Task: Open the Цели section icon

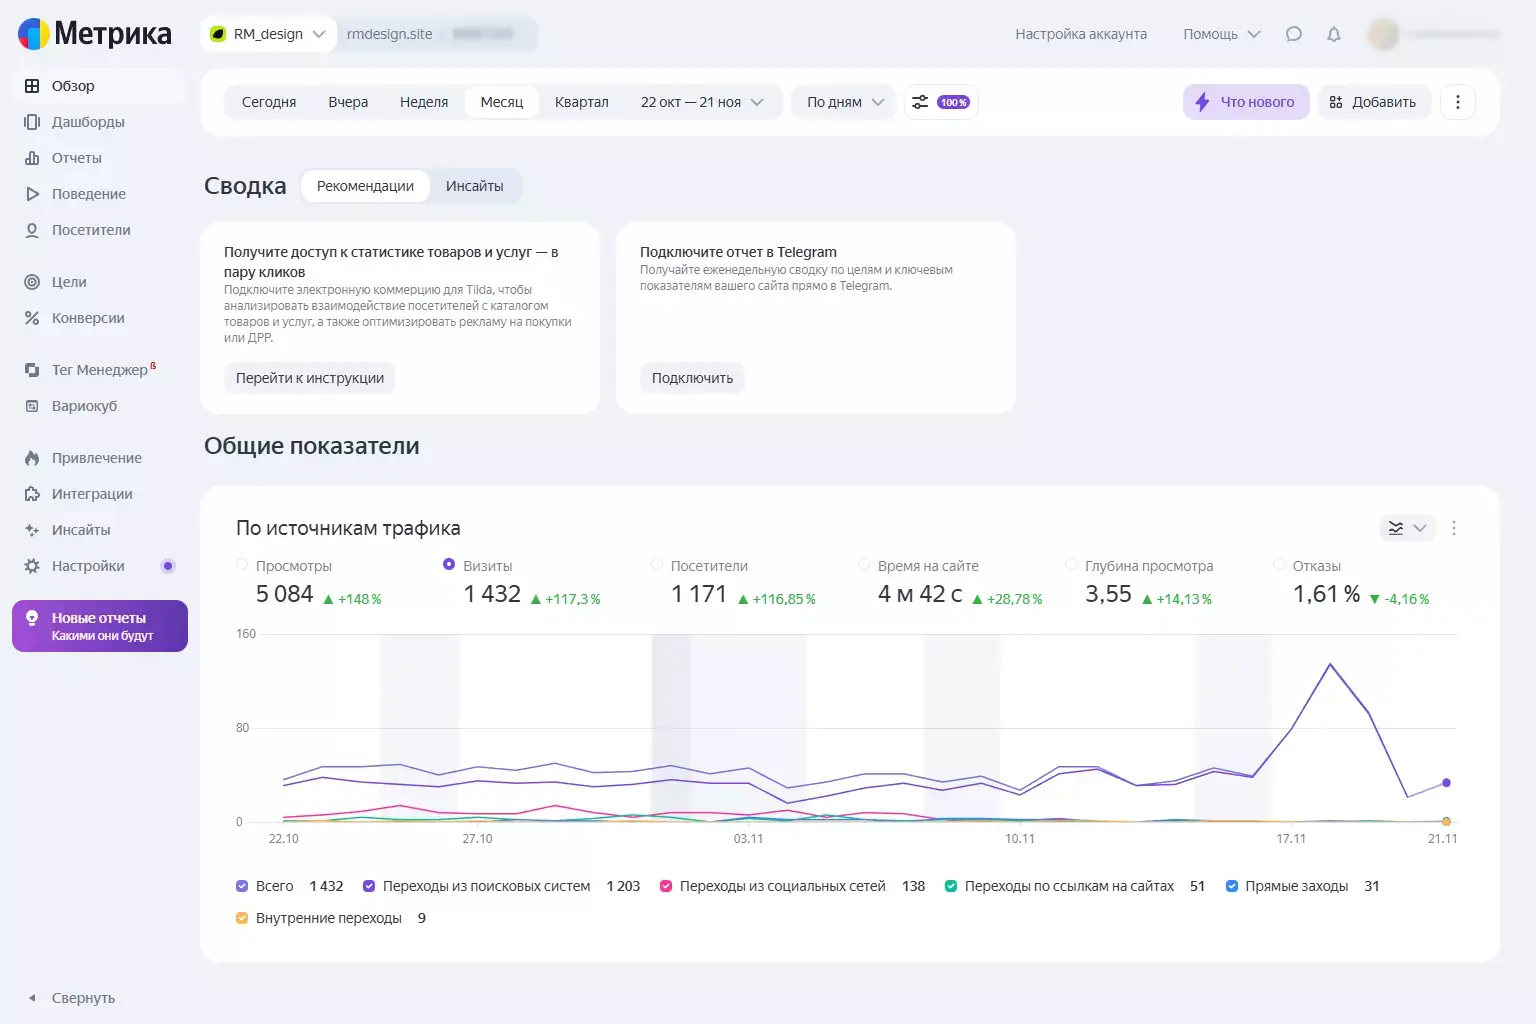Action: (x=31, y=282)
